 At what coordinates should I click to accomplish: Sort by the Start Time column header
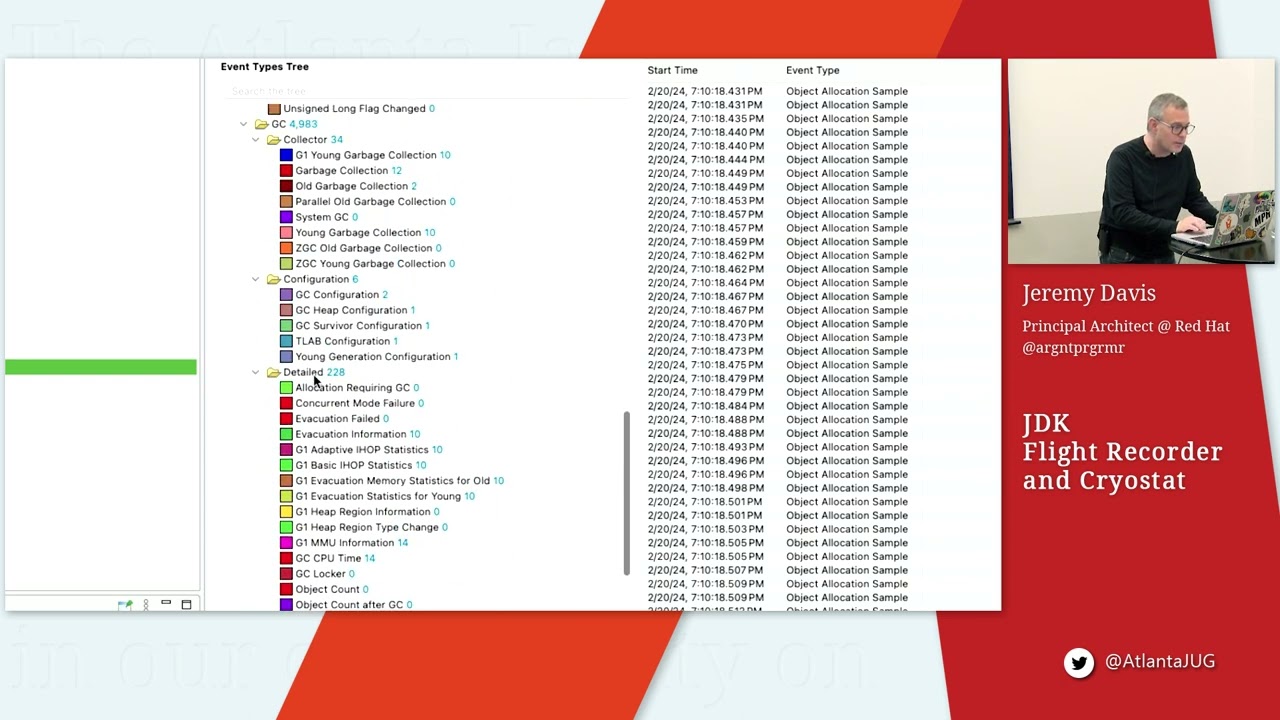(672, 70)
